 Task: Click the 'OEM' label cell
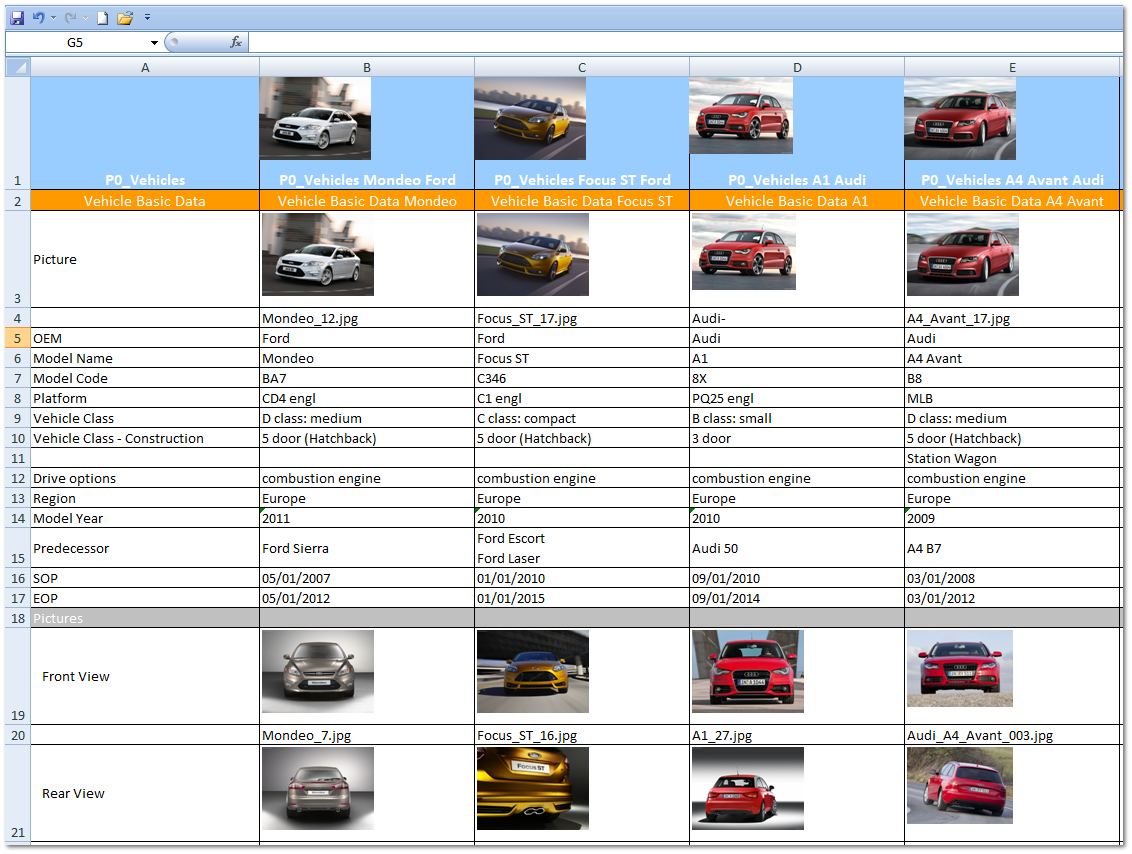tap(145, 339)
